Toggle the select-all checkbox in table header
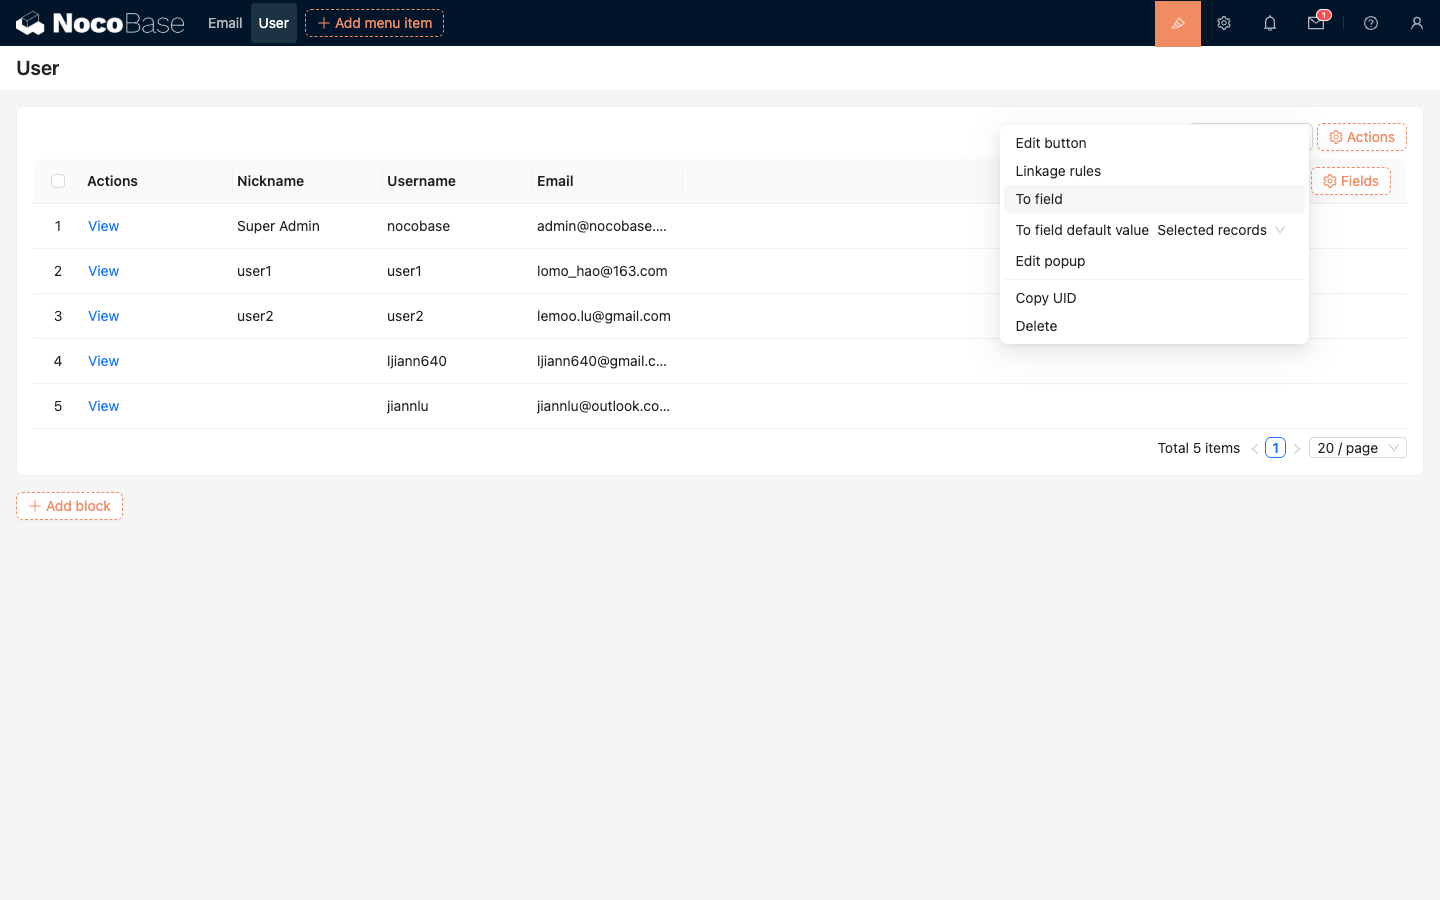The height and width of the screenshot is (900, 1440). point(58,181)
